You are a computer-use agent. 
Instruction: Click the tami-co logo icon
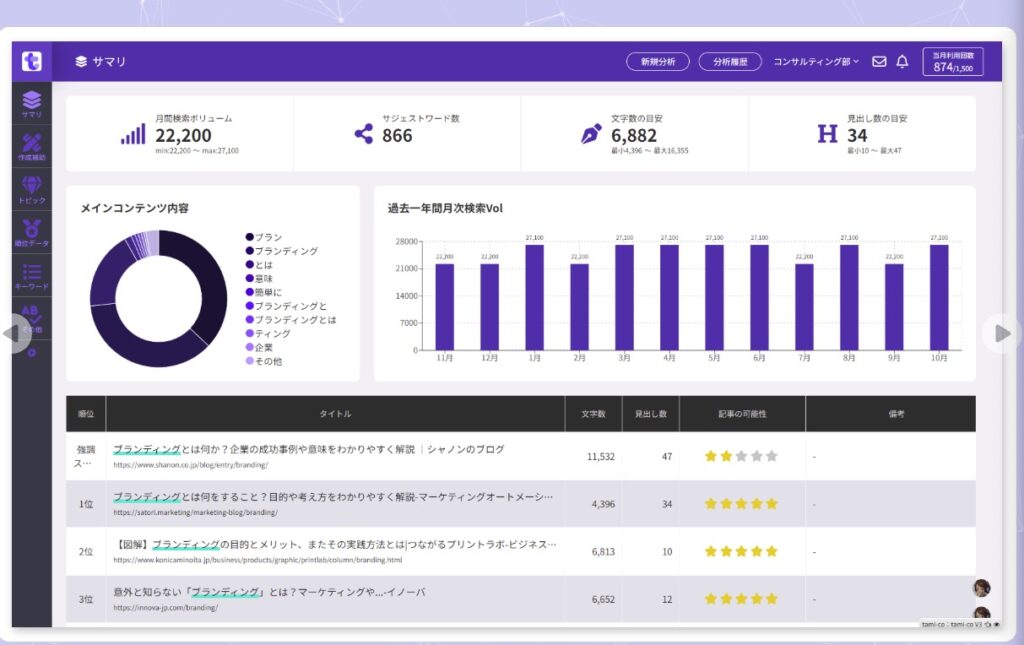32,61
